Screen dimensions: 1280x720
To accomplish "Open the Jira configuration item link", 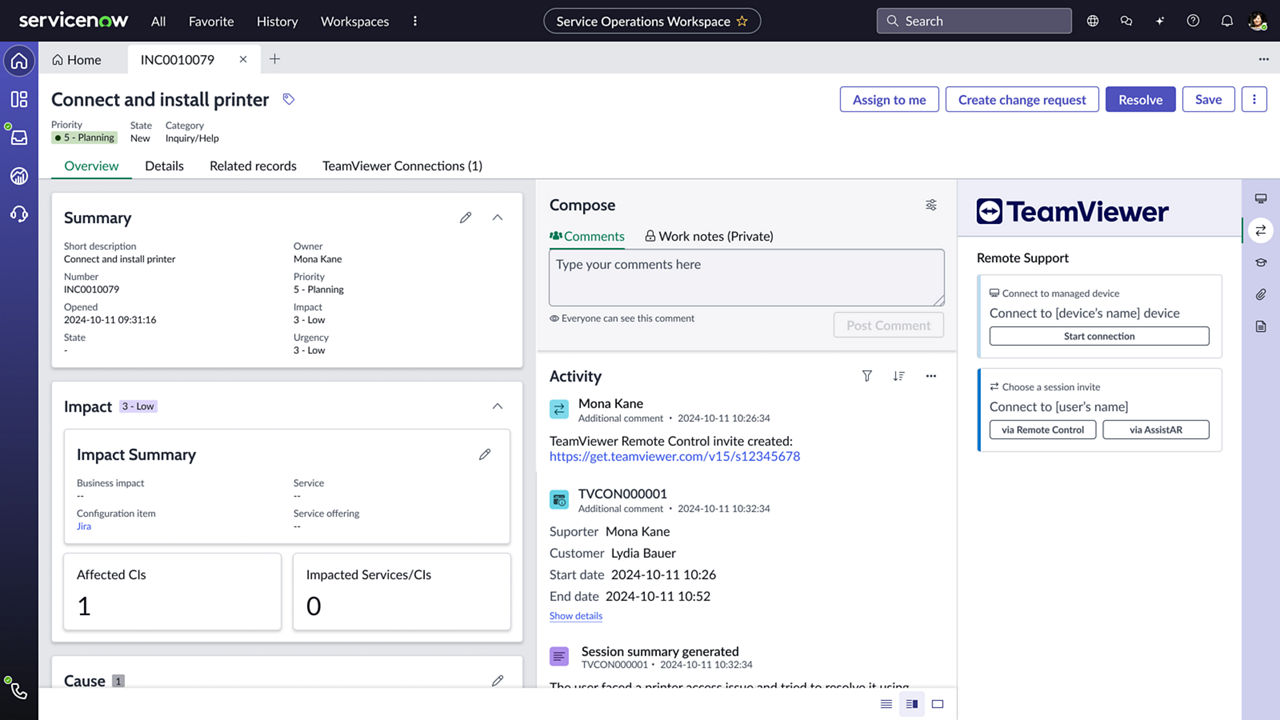I will pyautogui.click(x=84, y=526).
